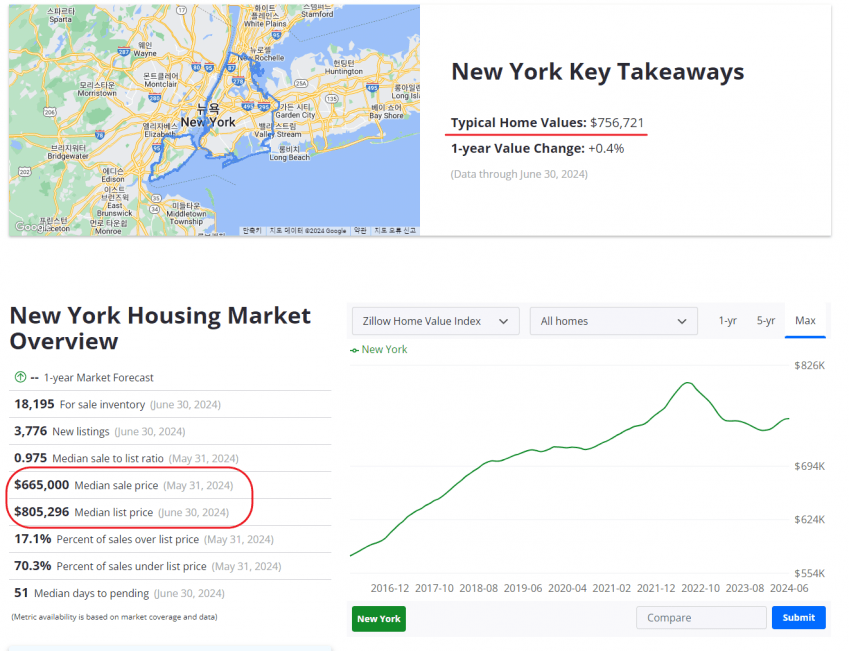Click the peak of the home value line

click(x=688, y=383)
